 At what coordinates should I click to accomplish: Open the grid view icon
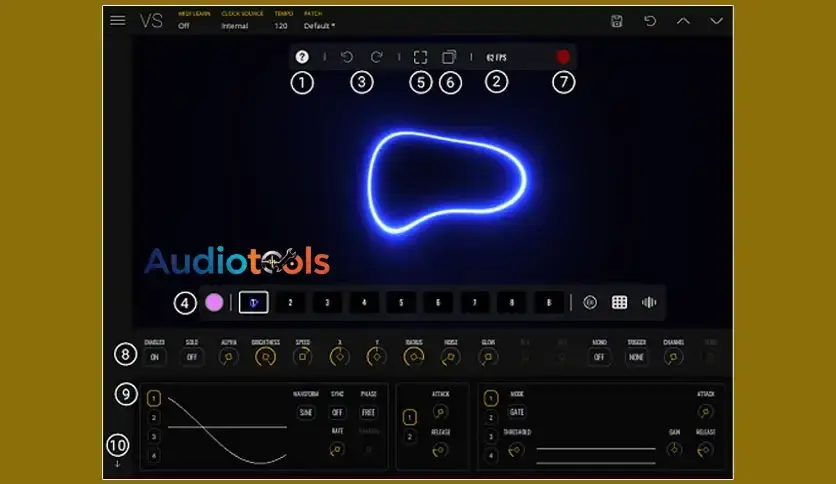click(x=619, y=302)
